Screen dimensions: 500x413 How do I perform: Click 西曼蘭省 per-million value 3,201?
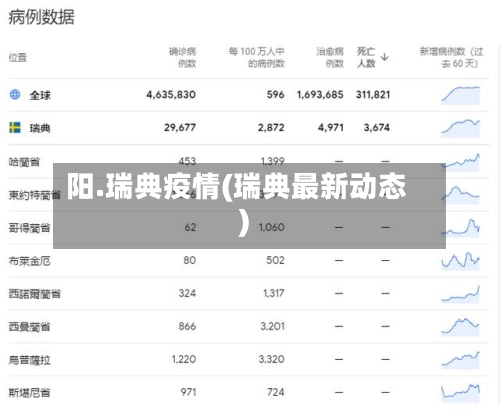pyautogui.click(x=272, y=326)
